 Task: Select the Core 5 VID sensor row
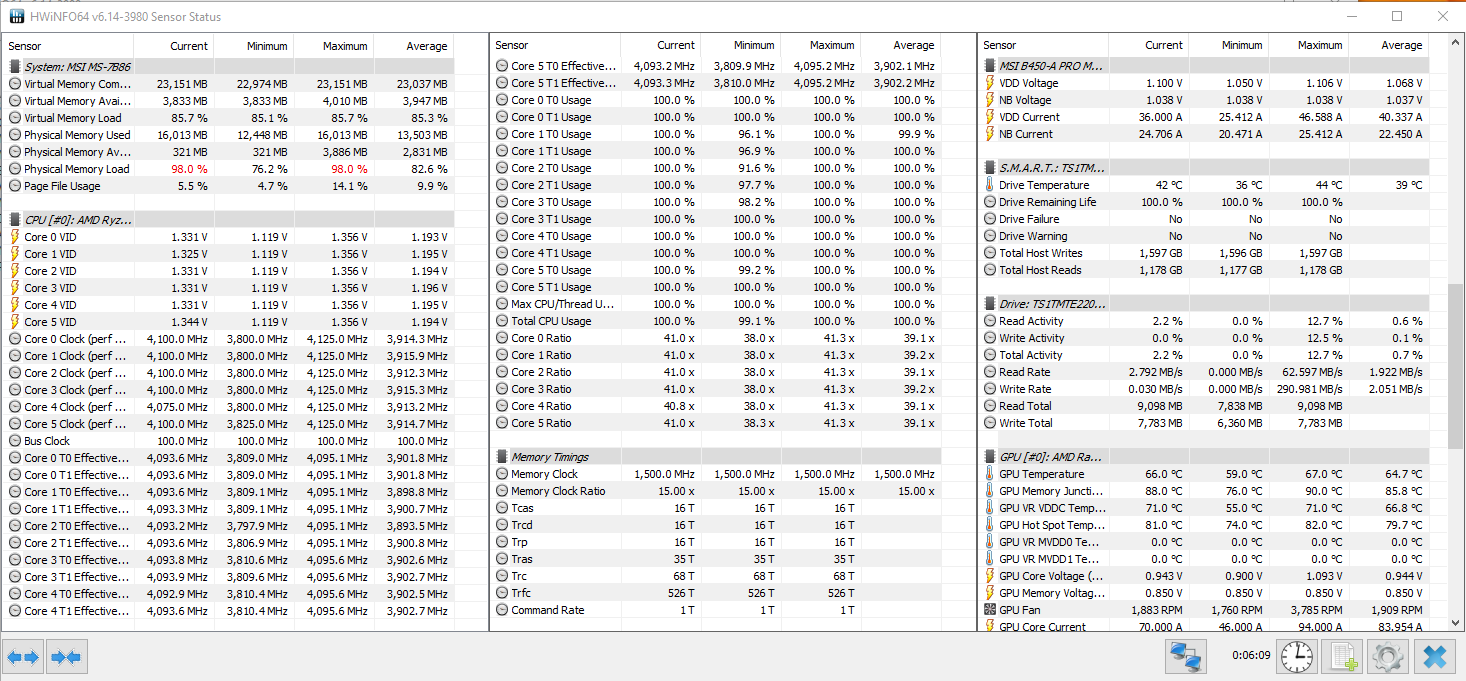229,322
